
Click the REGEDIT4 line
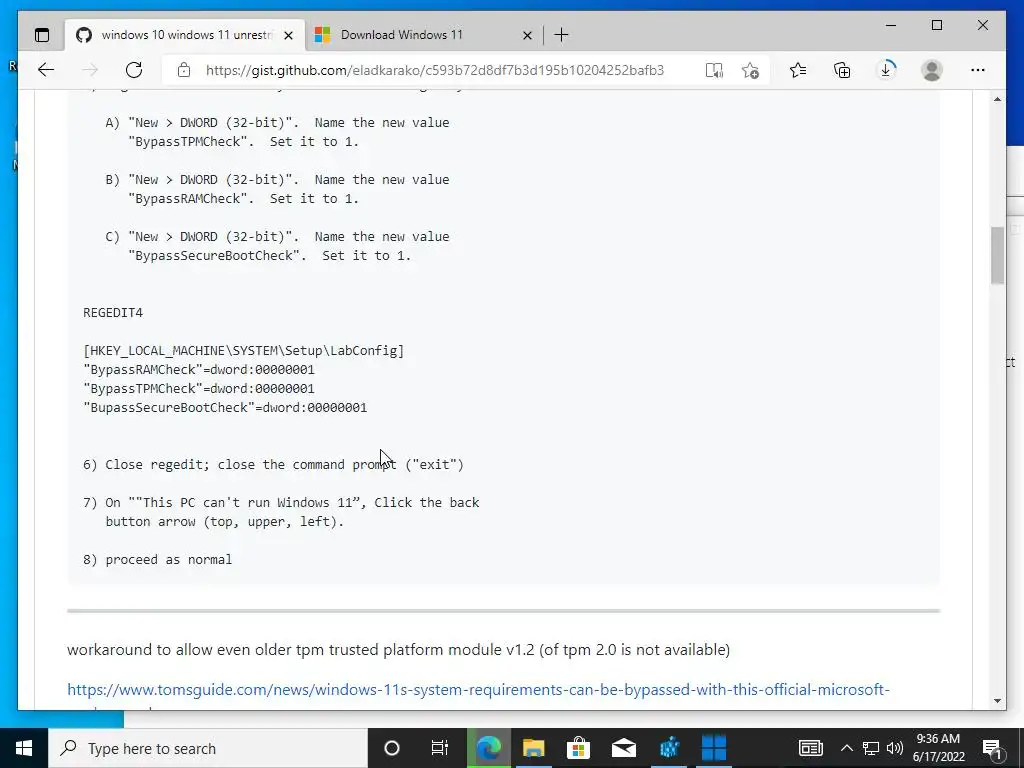[x=113, y=313]
